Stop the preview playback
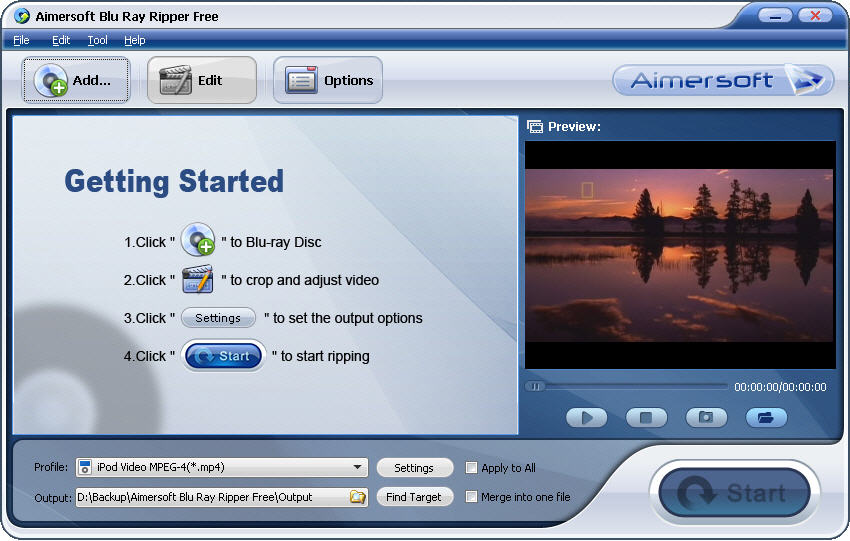The height and width of the screenshot is (541, 850). click(646, 417)
